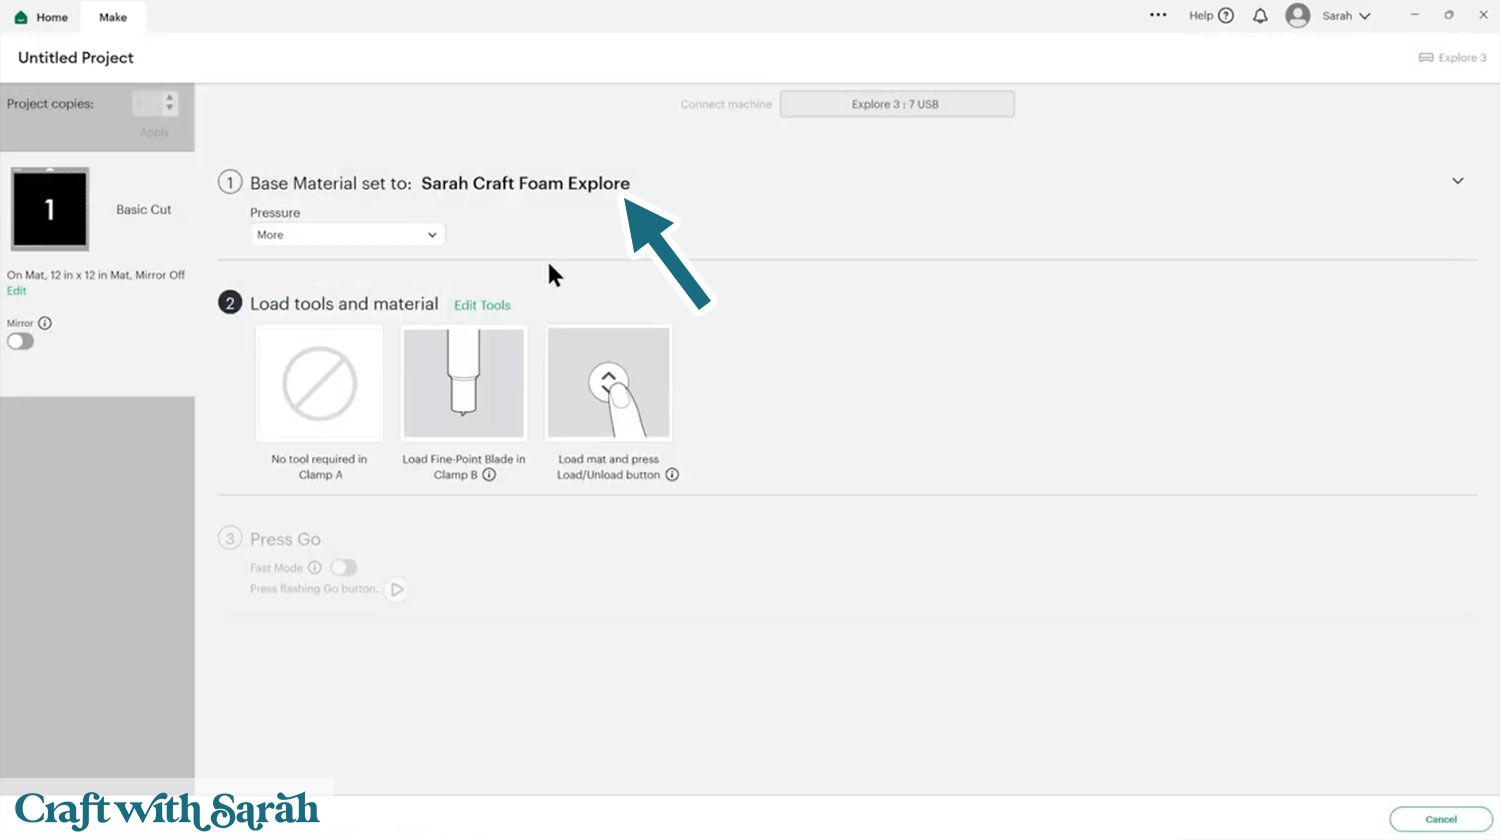Click the No tool required Clamp A image

[x=320, y=384]
